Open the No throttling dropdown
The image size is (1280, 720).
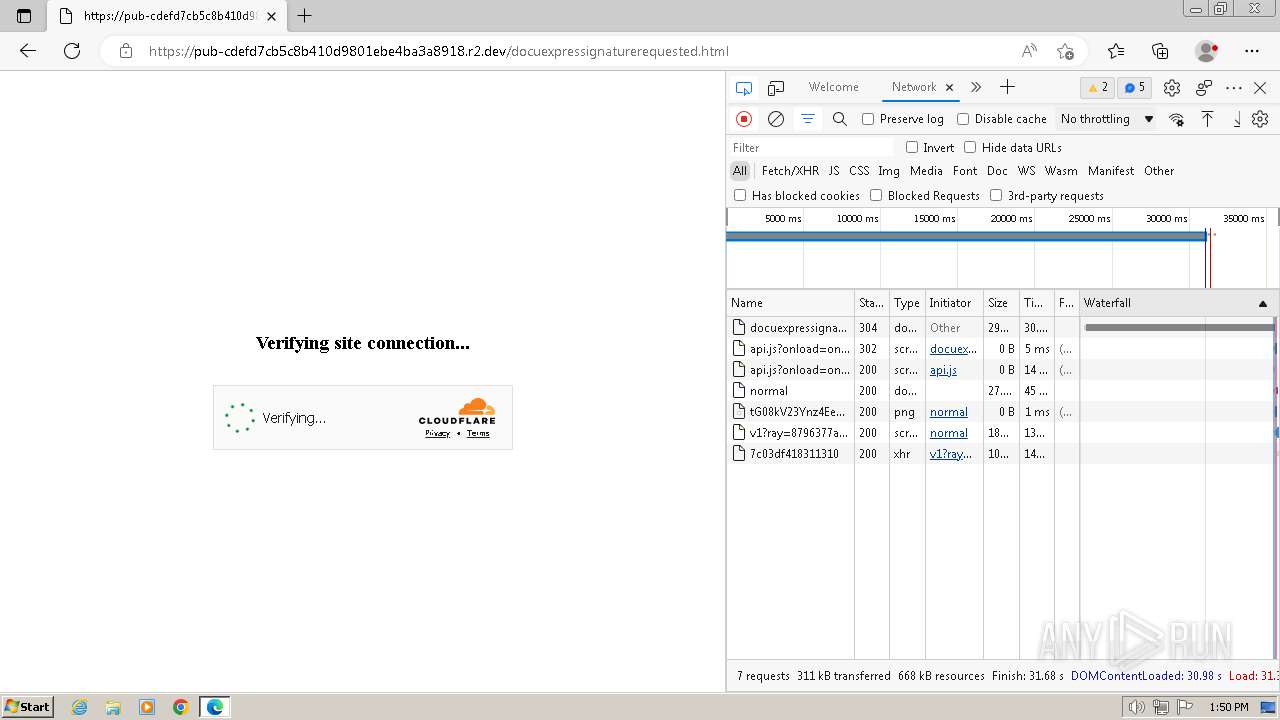click(1107, 119)
